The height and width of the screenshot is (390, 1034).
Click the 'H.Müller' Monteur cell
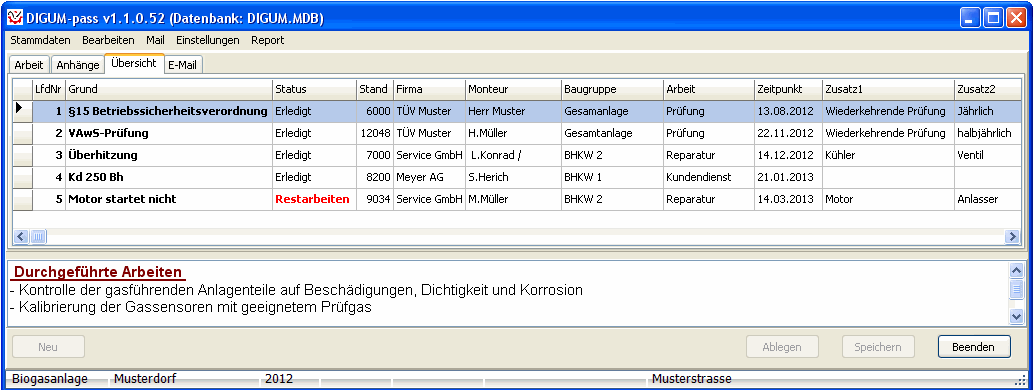[513, 133]
